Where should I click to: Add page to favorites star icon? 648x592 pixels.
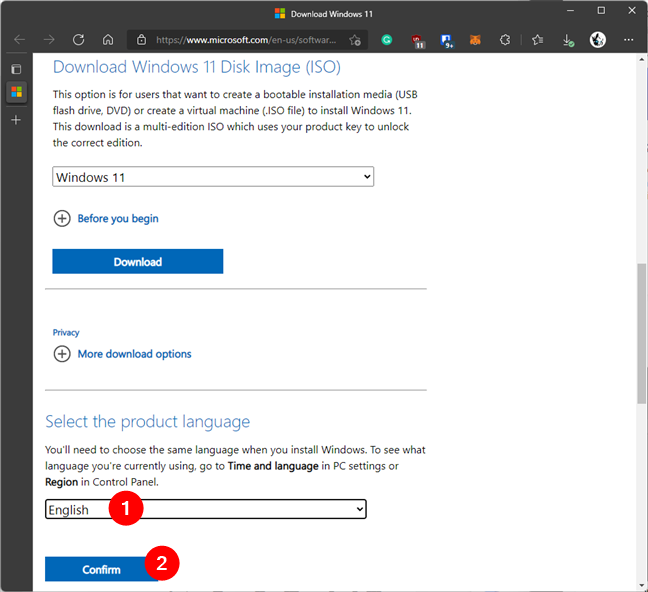[x=355, y=40]
